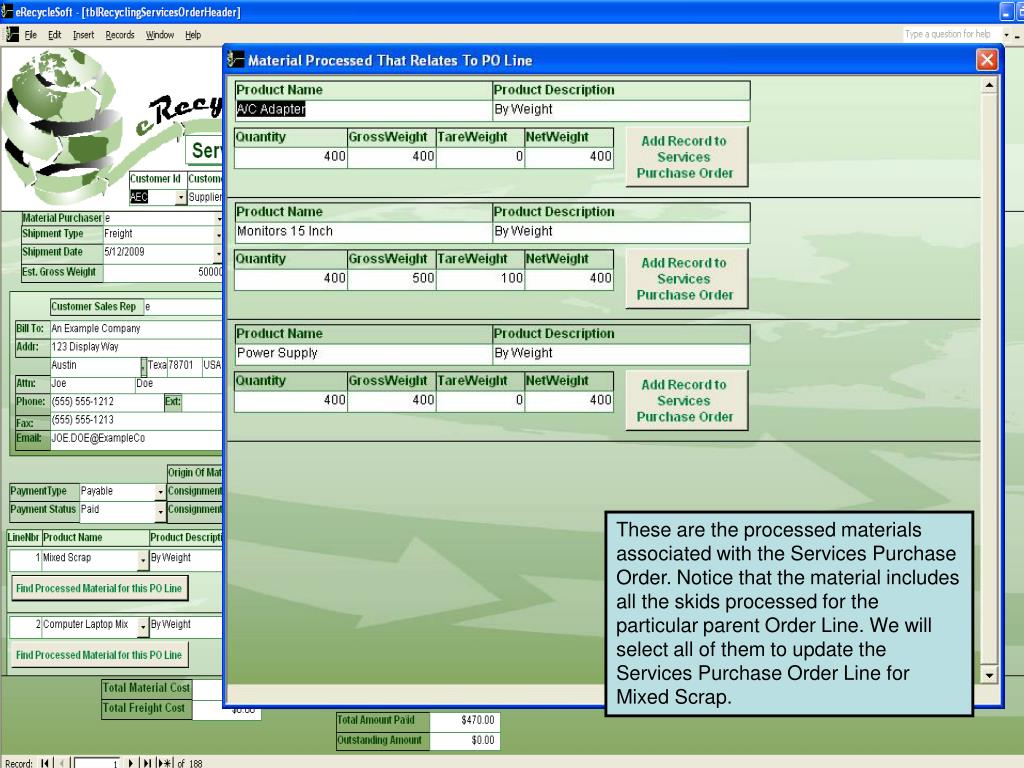Expand the Mixed Scrap product name dropdown
The width and height of the screenshot is (1024, 768).
pos(143,560)
